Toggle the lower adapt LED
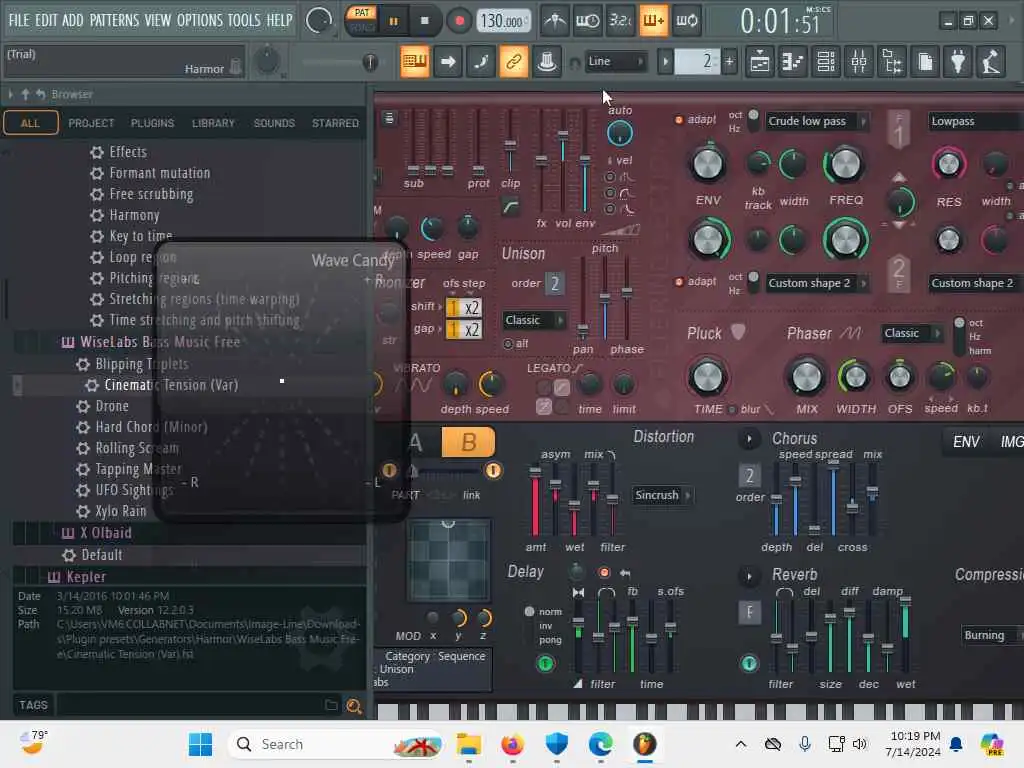The height and width of the screenshot is (768, 1024). point(679,281)
